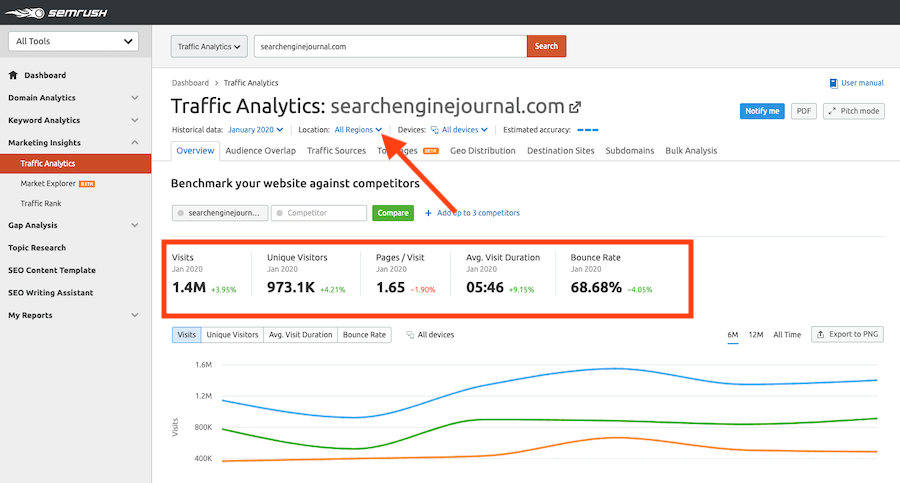Screen dimensions: 900x483
Task: Switch to the Destination Sites tab
Action: [x=561, y=150]
